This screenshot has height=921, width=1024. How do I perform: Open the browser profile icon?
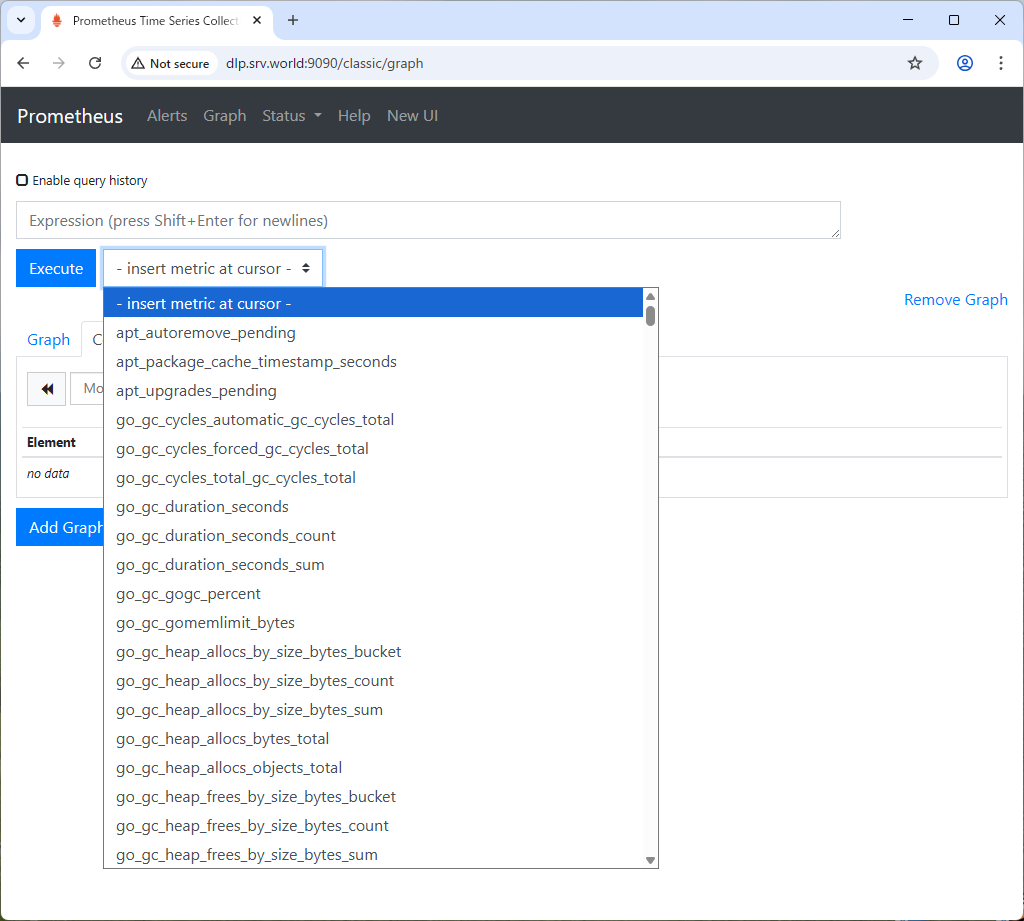point(964,63)
